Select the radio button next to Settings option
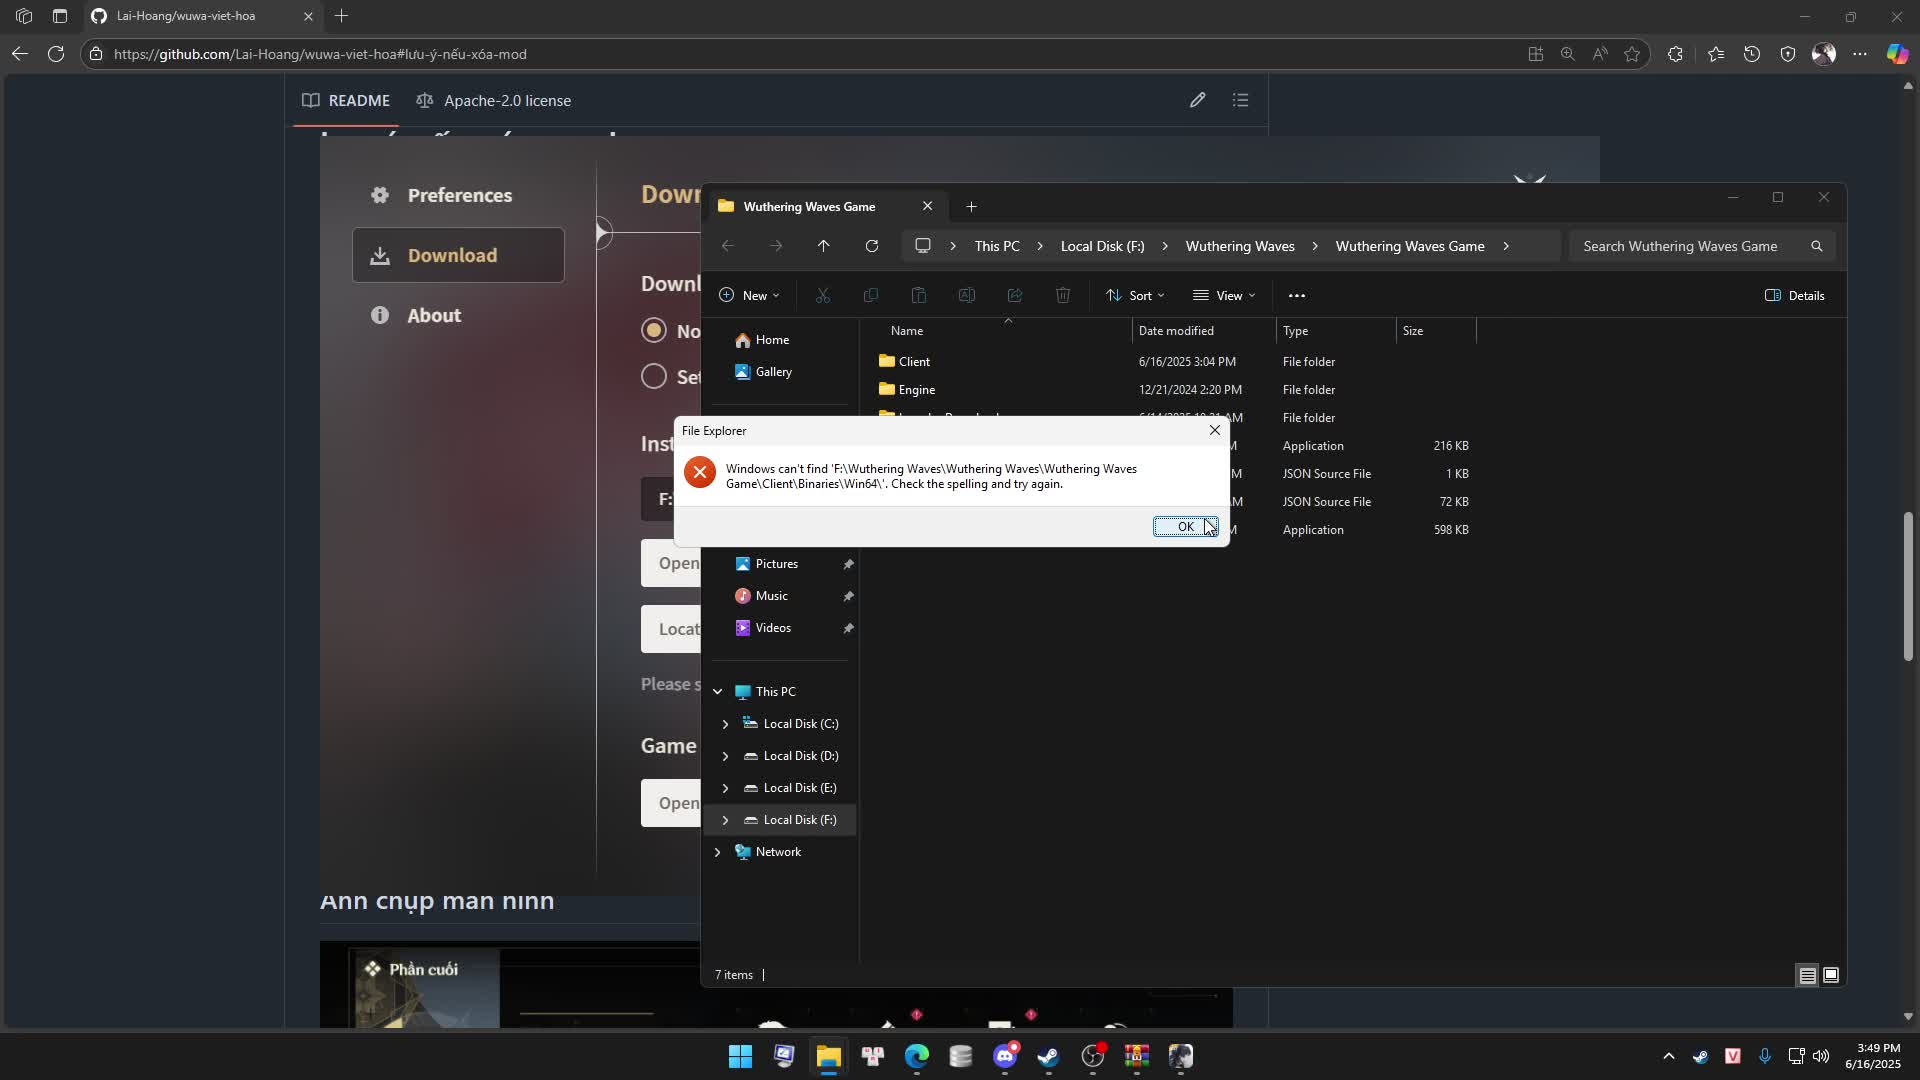The width and height of the screenshot is (1920, 1080). tap(653, 376)
